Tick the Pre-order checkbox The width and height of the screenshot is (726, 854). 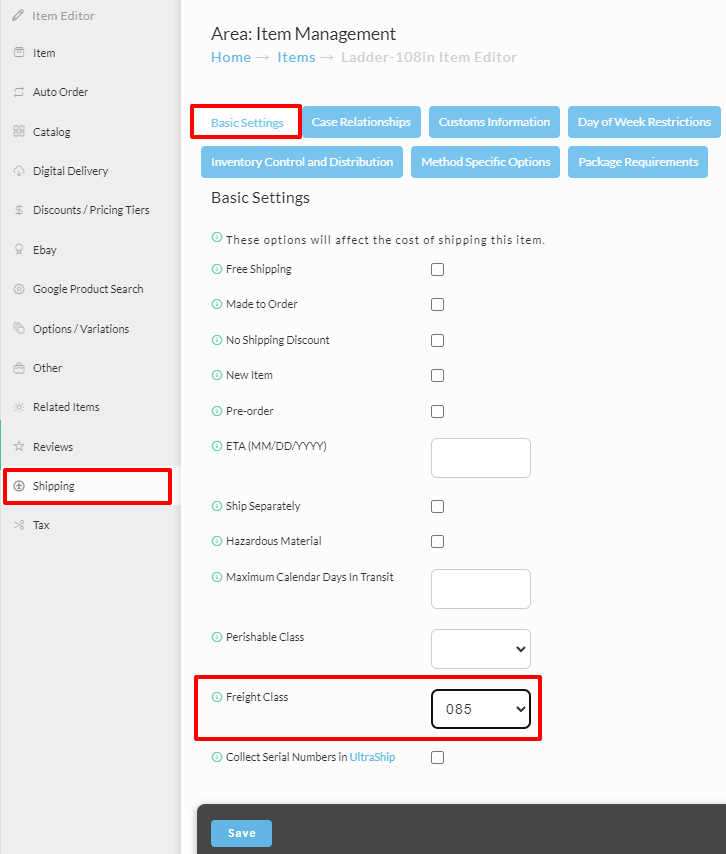[x=437, y=411]
